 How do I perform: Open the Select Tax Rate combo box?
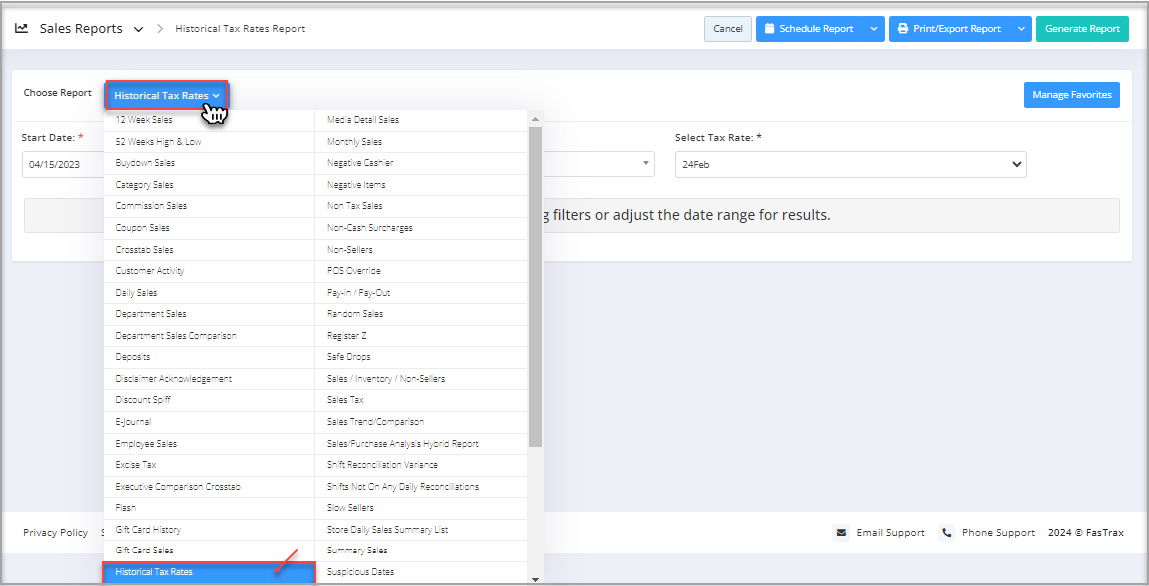pos(850,164)
